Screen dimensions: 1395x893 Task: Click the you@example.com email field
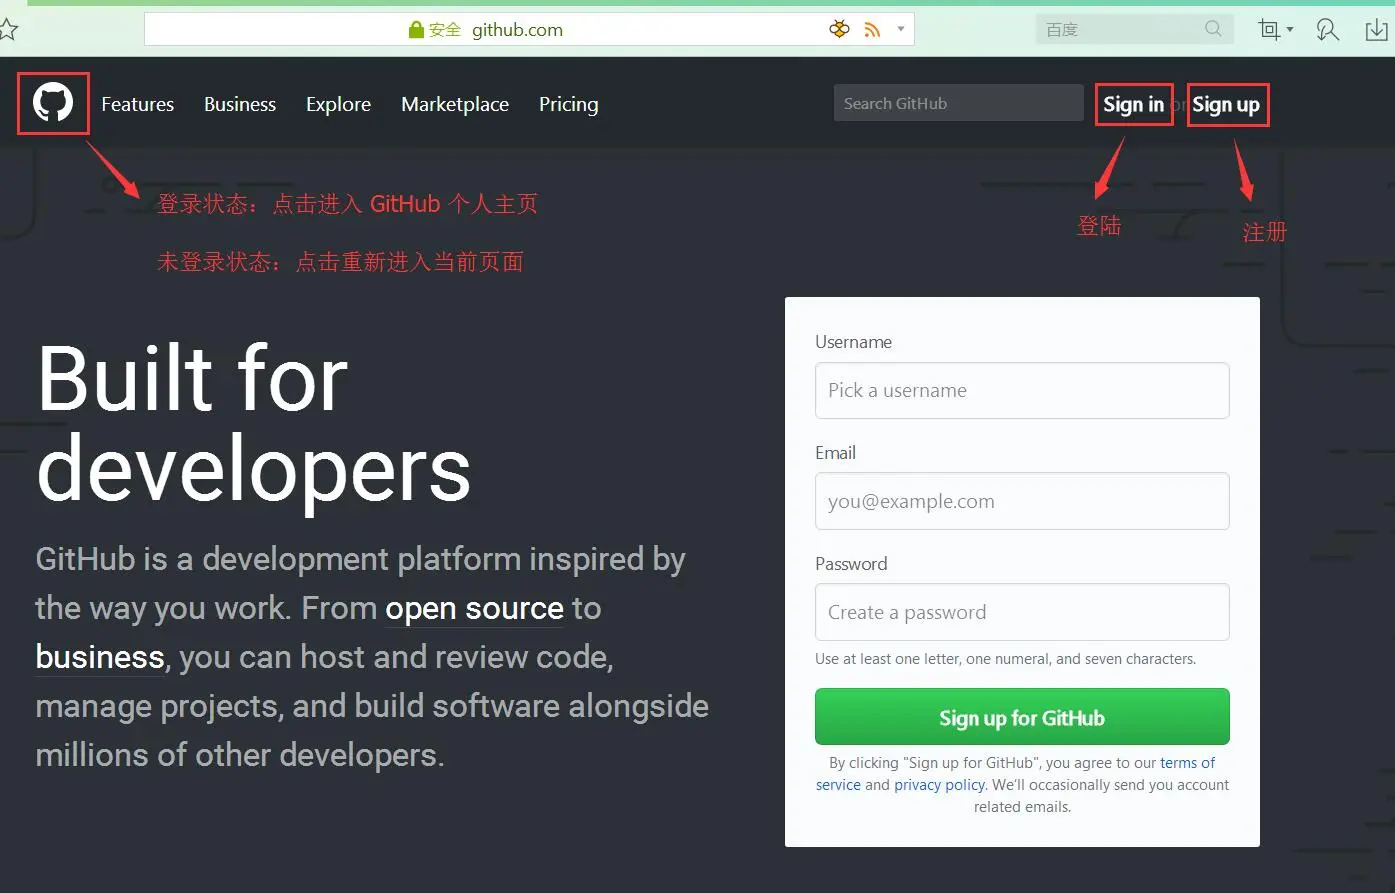pos(1022,501)
